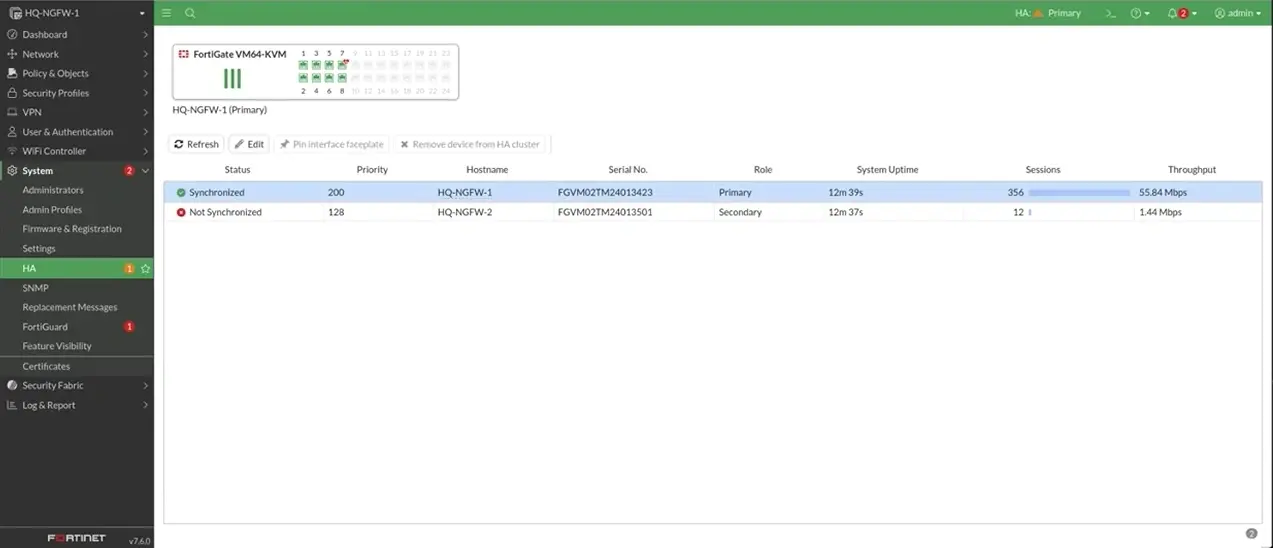Sort by the Priority column header
The image size is (1273, 548).
click(x=372, y=170)
